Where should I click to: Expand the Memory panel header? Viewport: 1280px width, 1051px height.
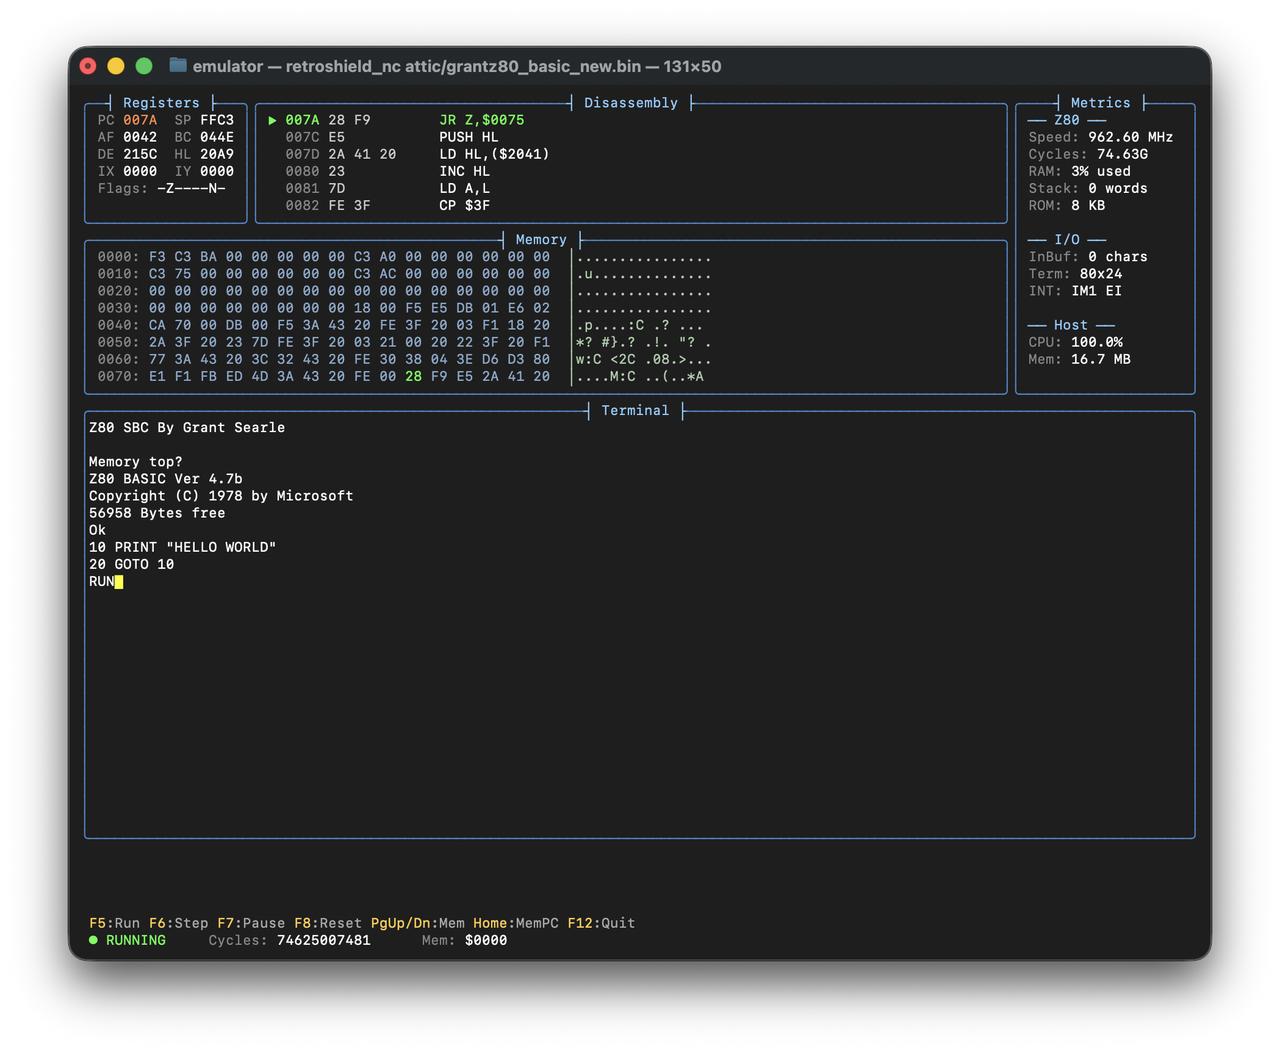[540, 240]
